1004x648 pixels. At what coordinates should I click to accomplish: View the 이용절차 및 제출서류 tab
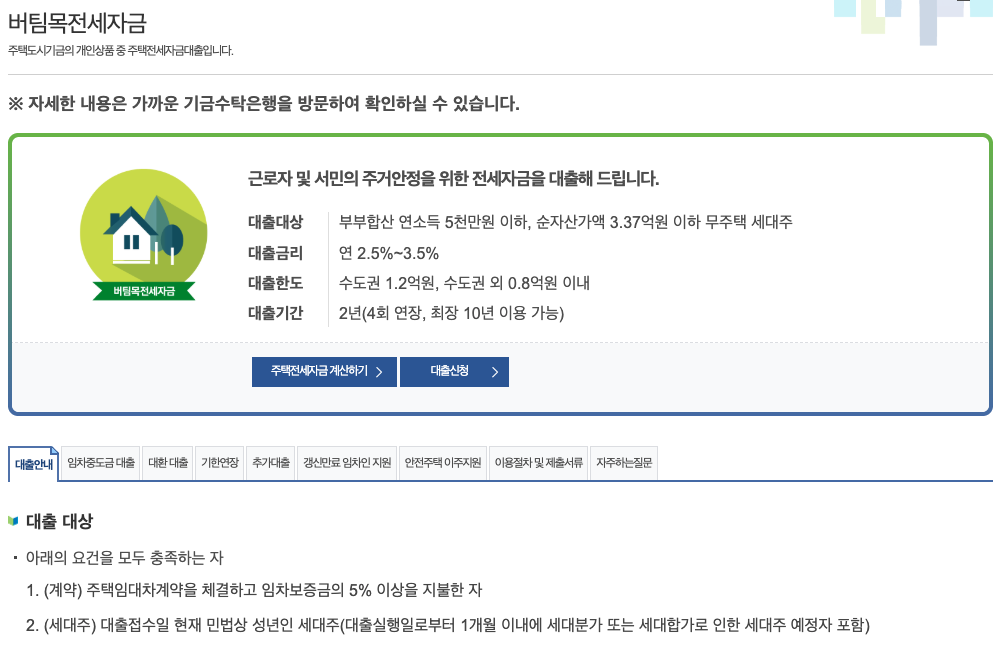539,463
